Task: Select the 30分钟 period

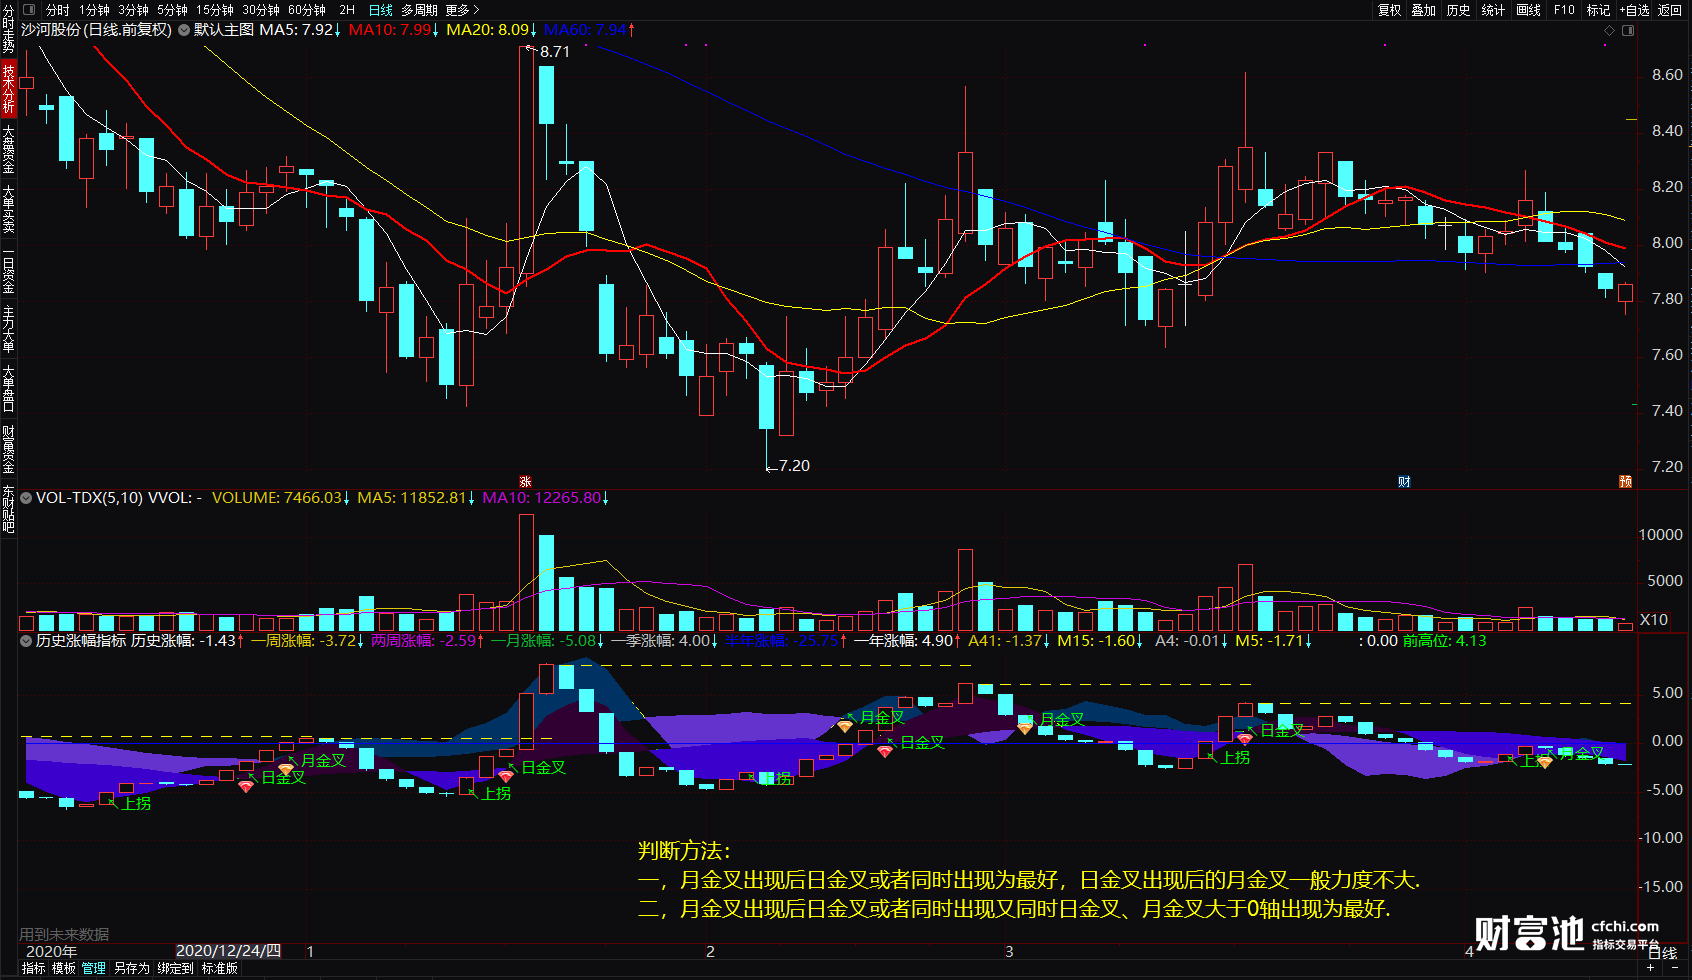Action: [x=261, y=10]
